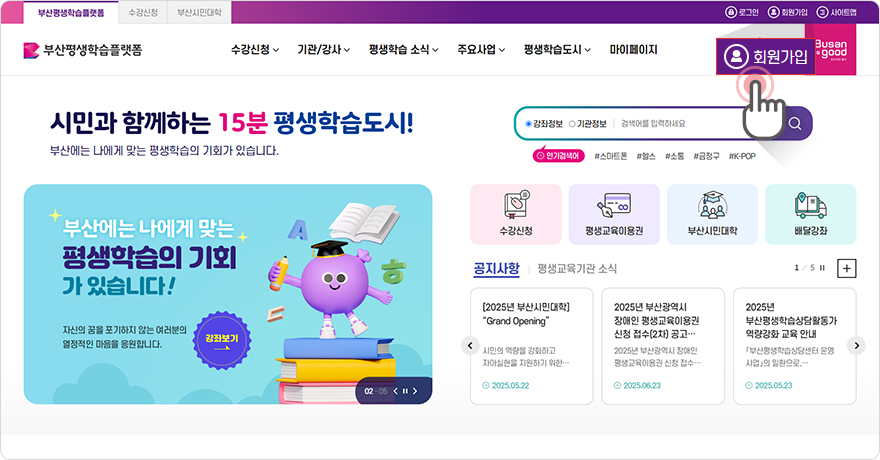Expand the 수강신청 navigation dropdown
Image resolution: width=880 pixels, height=460 pixels.
255,50
